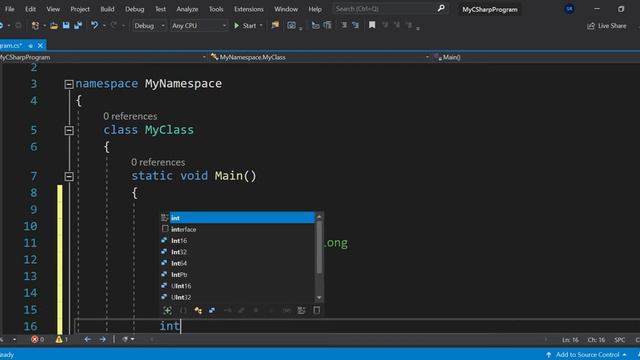Navigate backward with the status bar arrow

click(x=88, y=339)
